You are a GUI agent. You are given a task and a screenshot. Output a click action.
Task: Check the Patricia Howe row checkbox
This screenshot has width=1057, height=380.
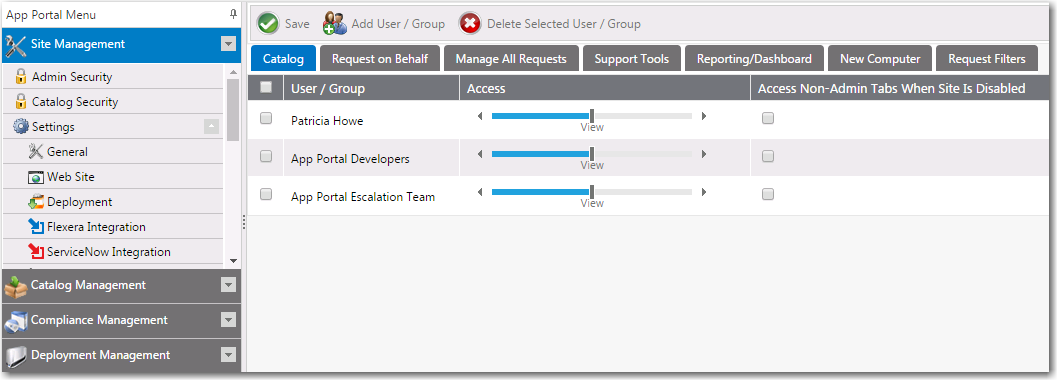point(266,118)
